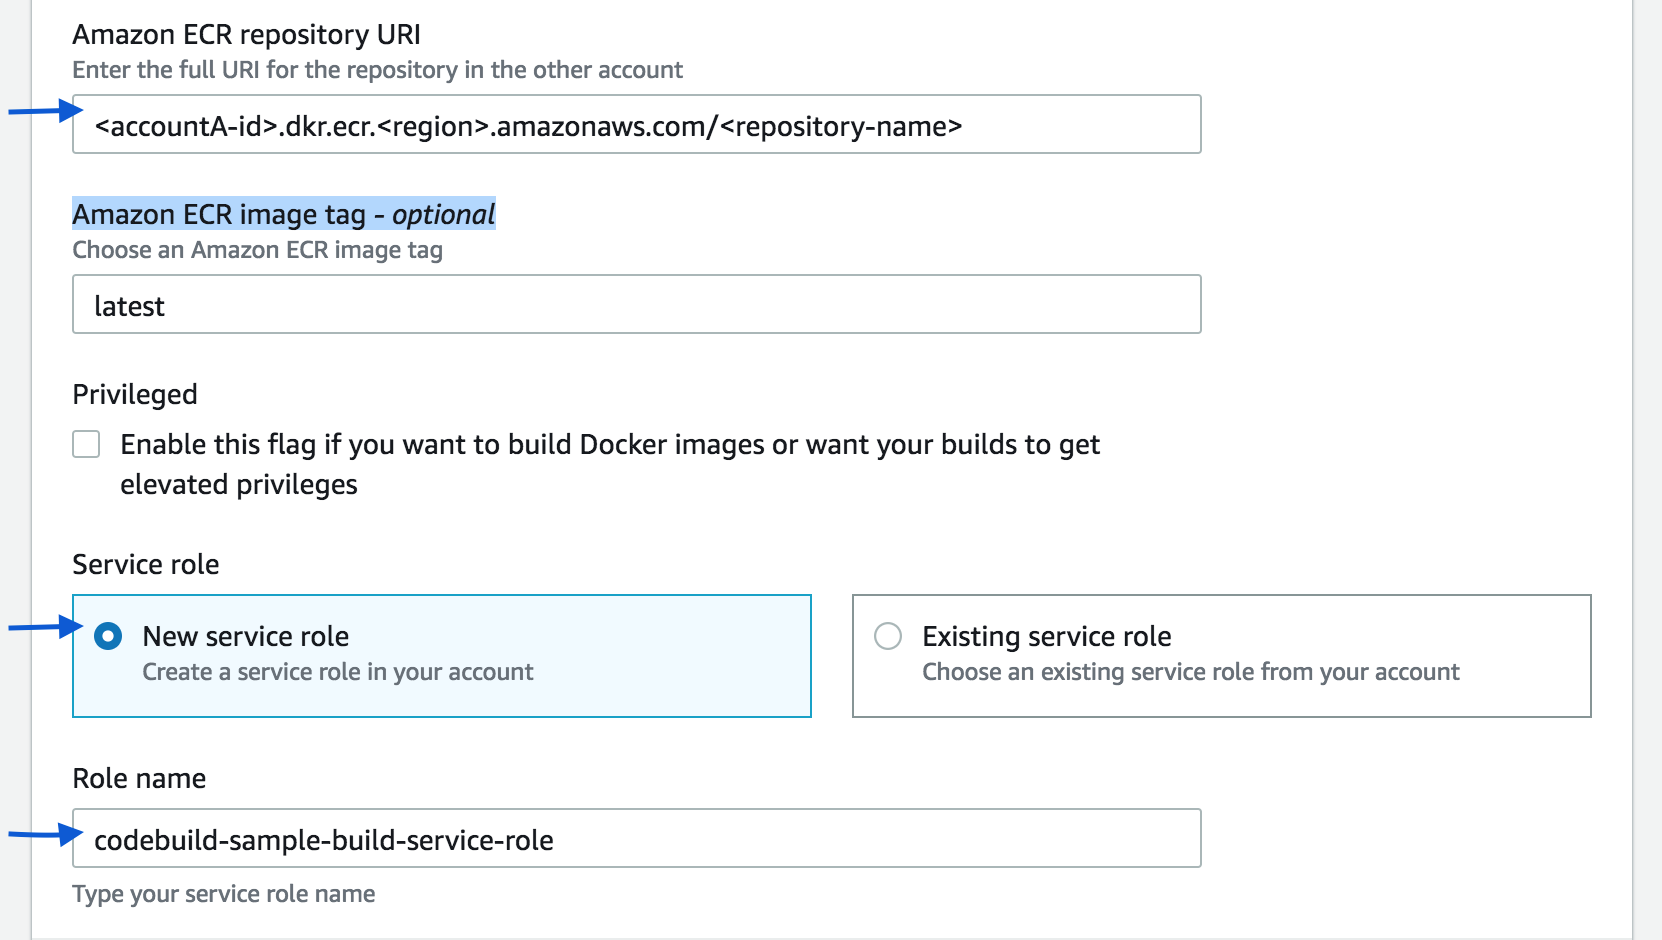The height and width of the screenshot is (940, 1662).
Task: Click the Amazon ECR repository URI input field
Action: click(x=636, y=125)
